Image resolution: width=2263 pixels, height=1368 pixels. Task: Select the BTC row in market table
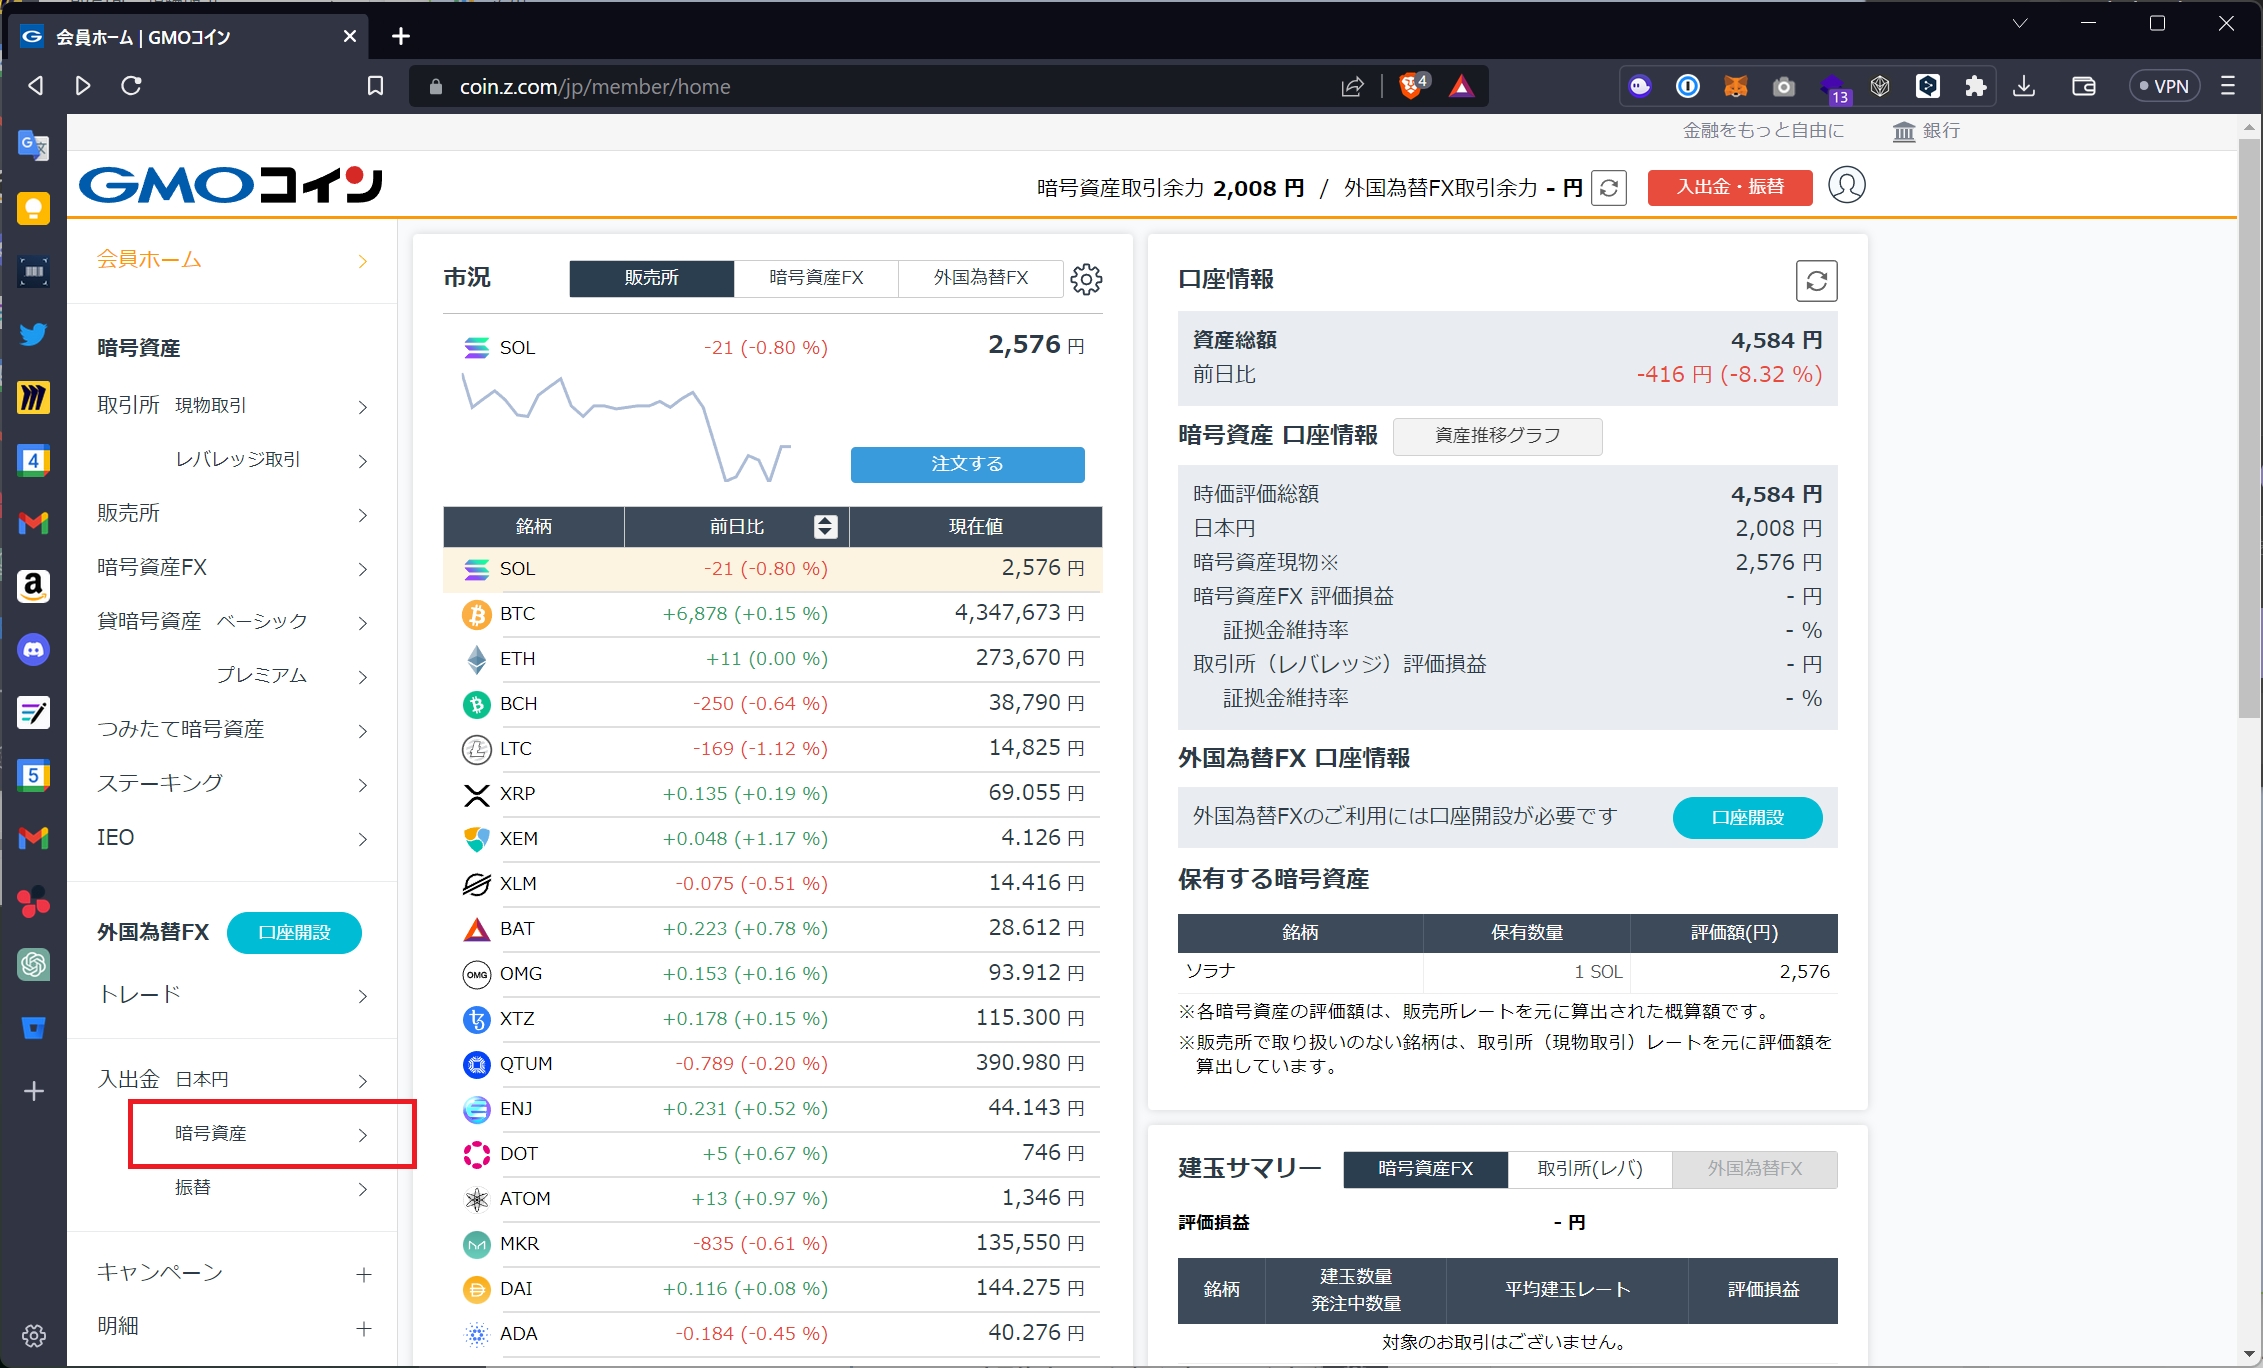(x=772, y=614)
